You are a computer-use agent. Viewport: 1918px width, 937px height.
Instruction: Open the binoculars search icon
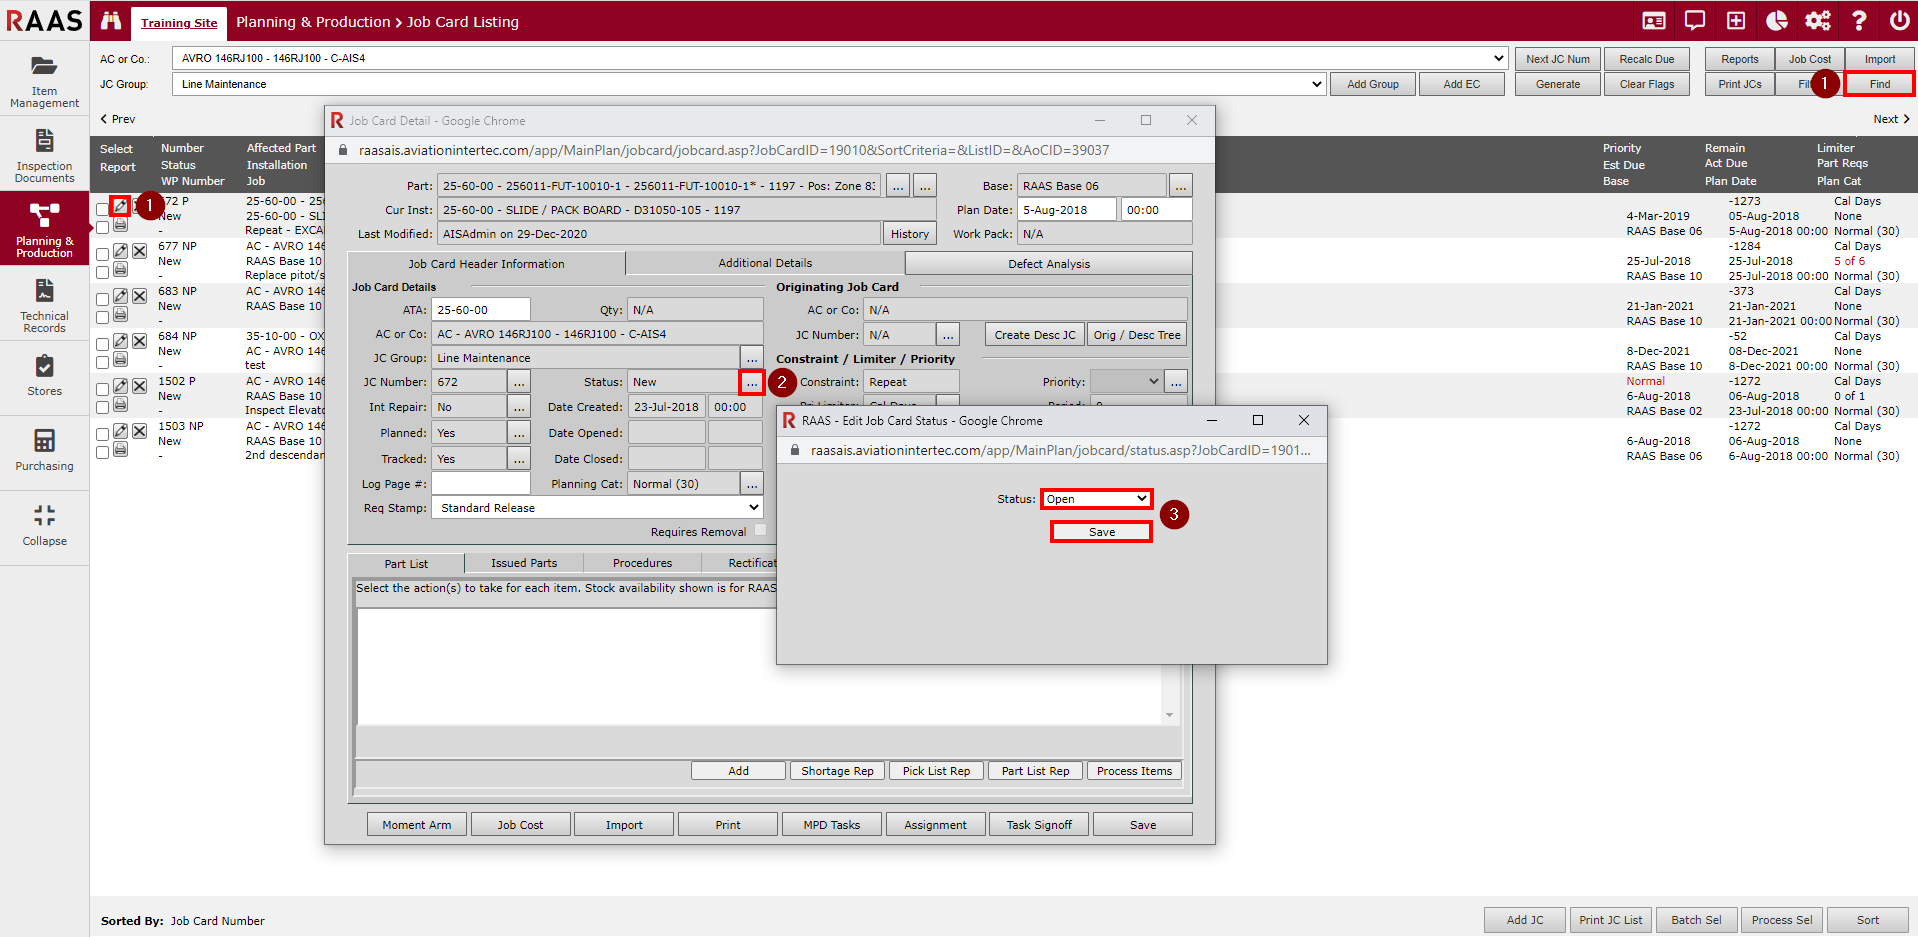111,21
